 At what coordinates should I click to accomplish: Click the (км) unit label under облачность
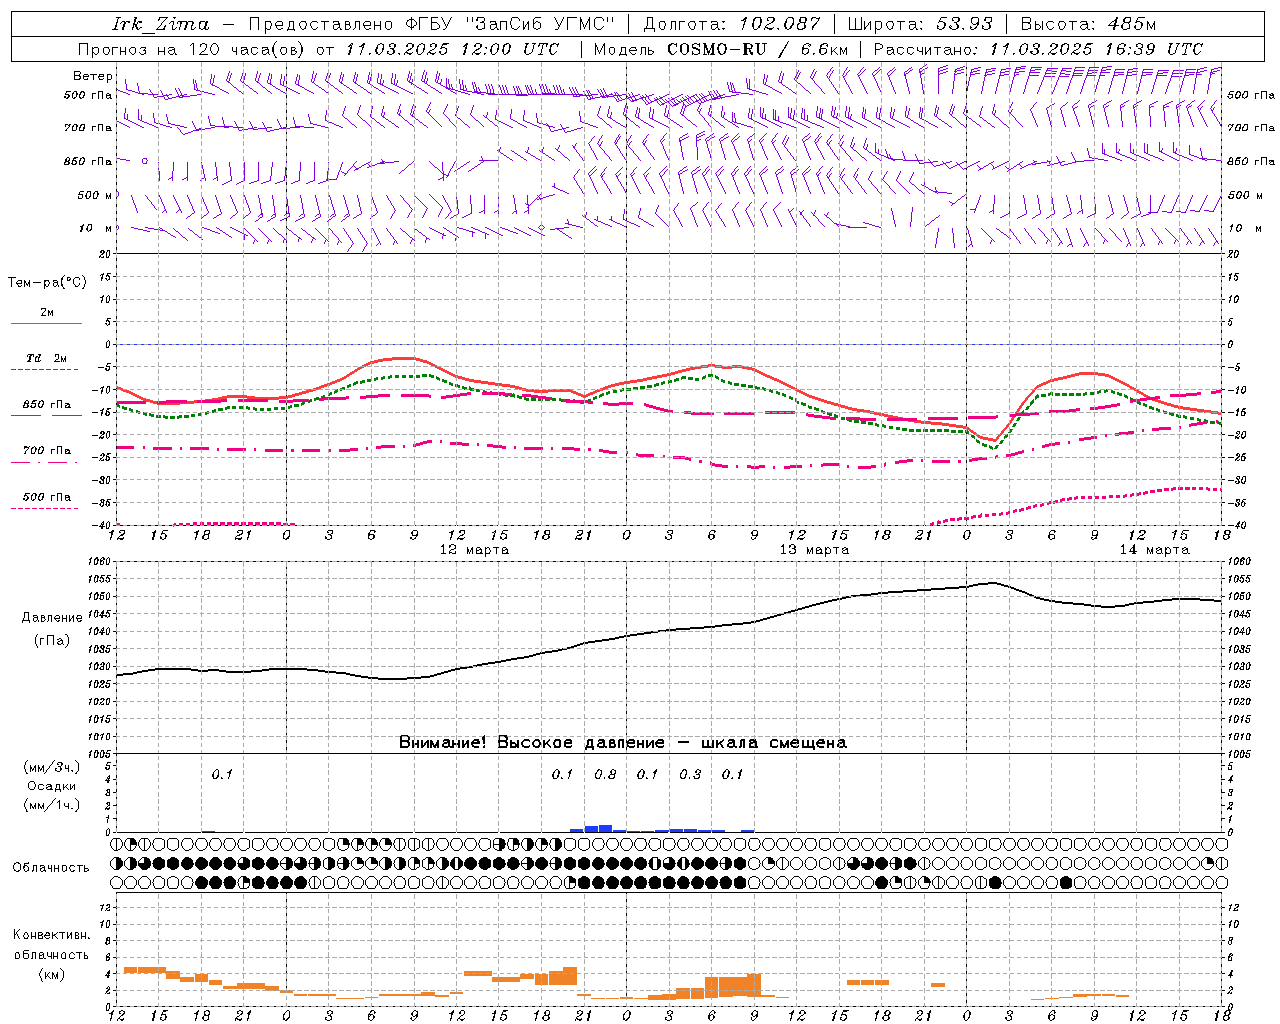tap(51, 974)
